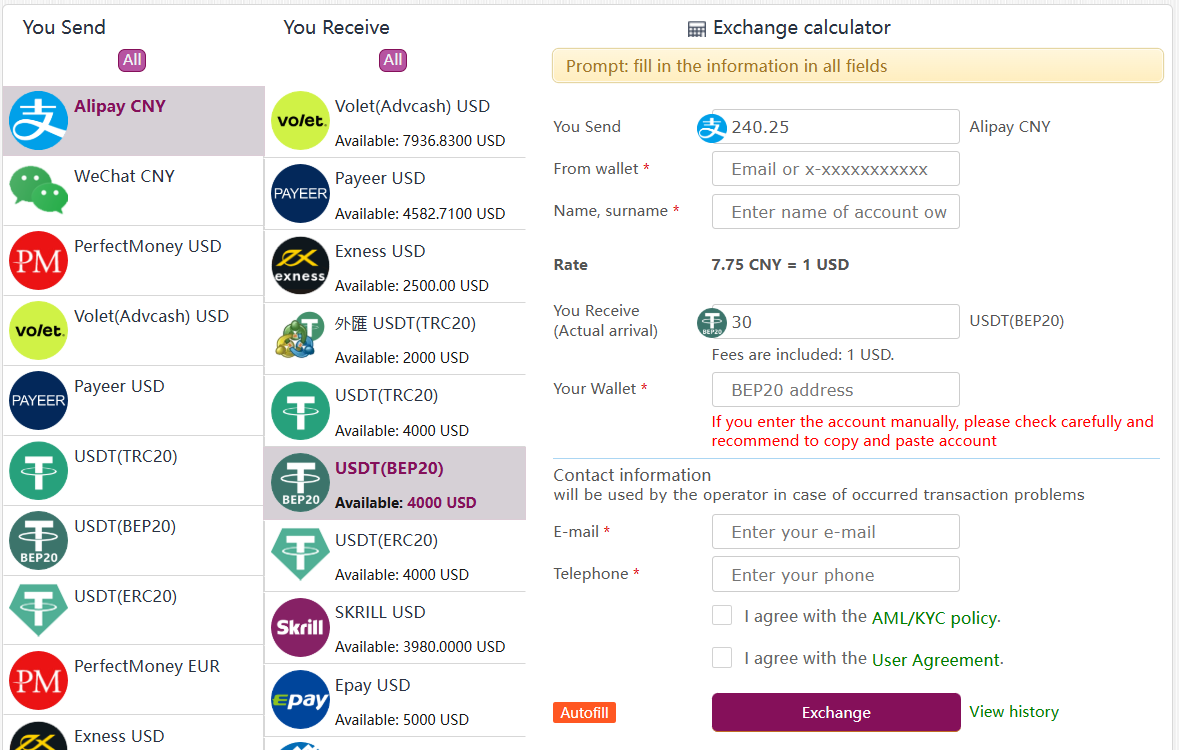Pick the PerfectMoney EUR icon to send

tap(38, 680)
